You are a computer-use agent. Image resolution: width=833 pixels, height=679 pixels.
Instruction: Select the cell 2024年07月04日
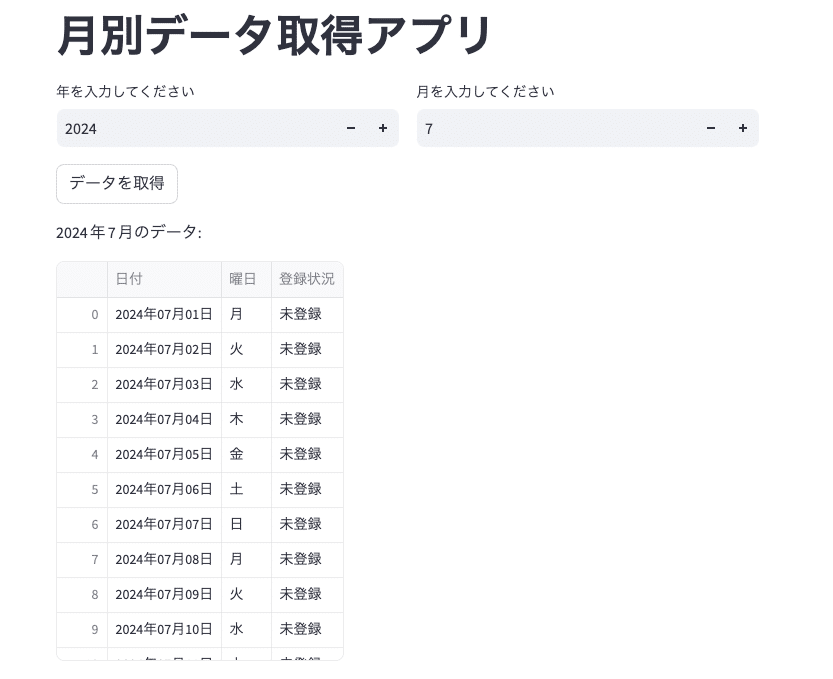(164, 420)
